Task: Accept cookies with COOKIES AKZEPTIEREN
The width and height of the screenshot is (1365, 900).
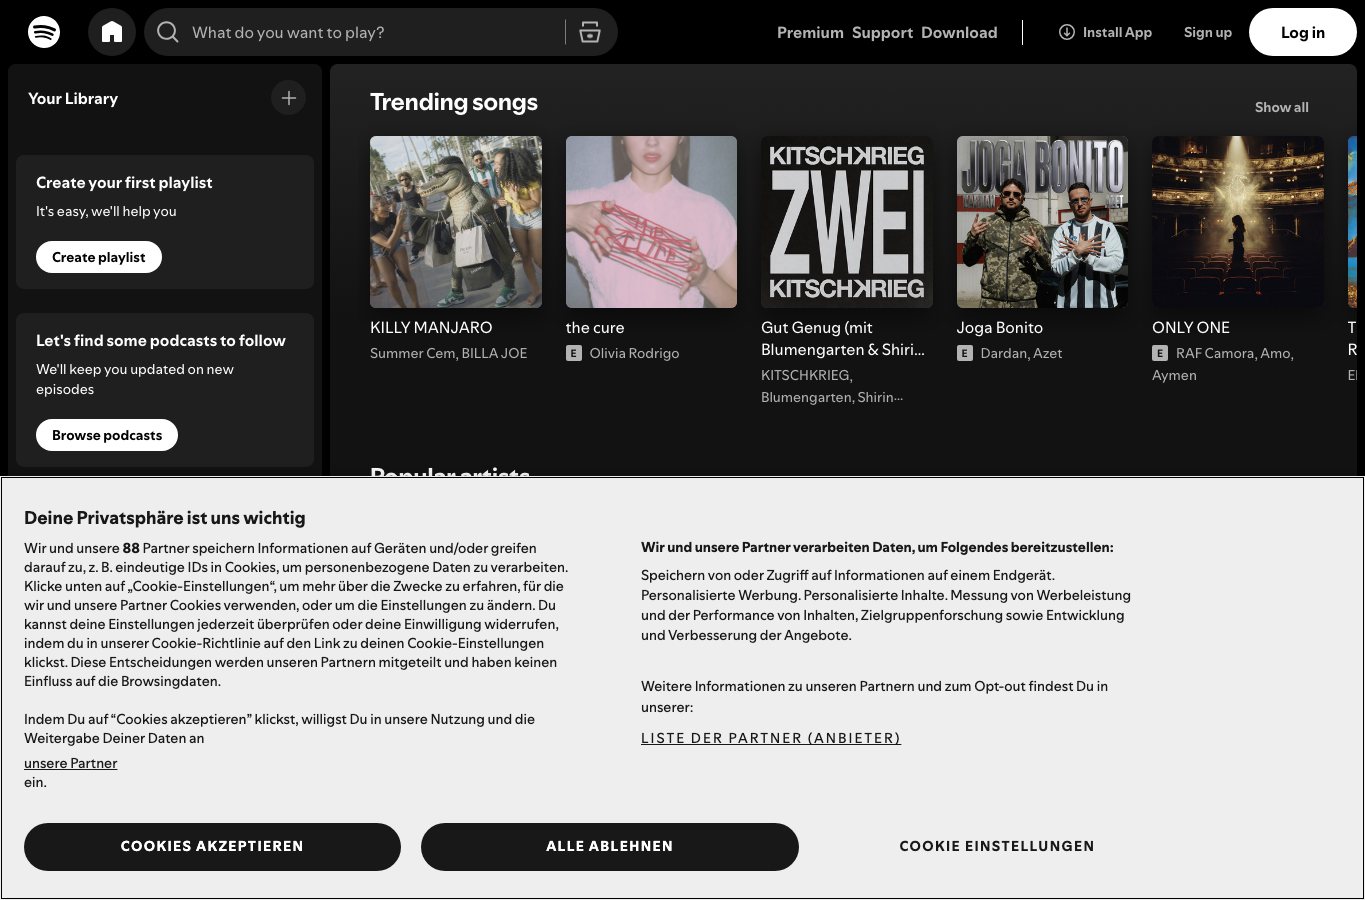Action: click(x=212, y=846)
